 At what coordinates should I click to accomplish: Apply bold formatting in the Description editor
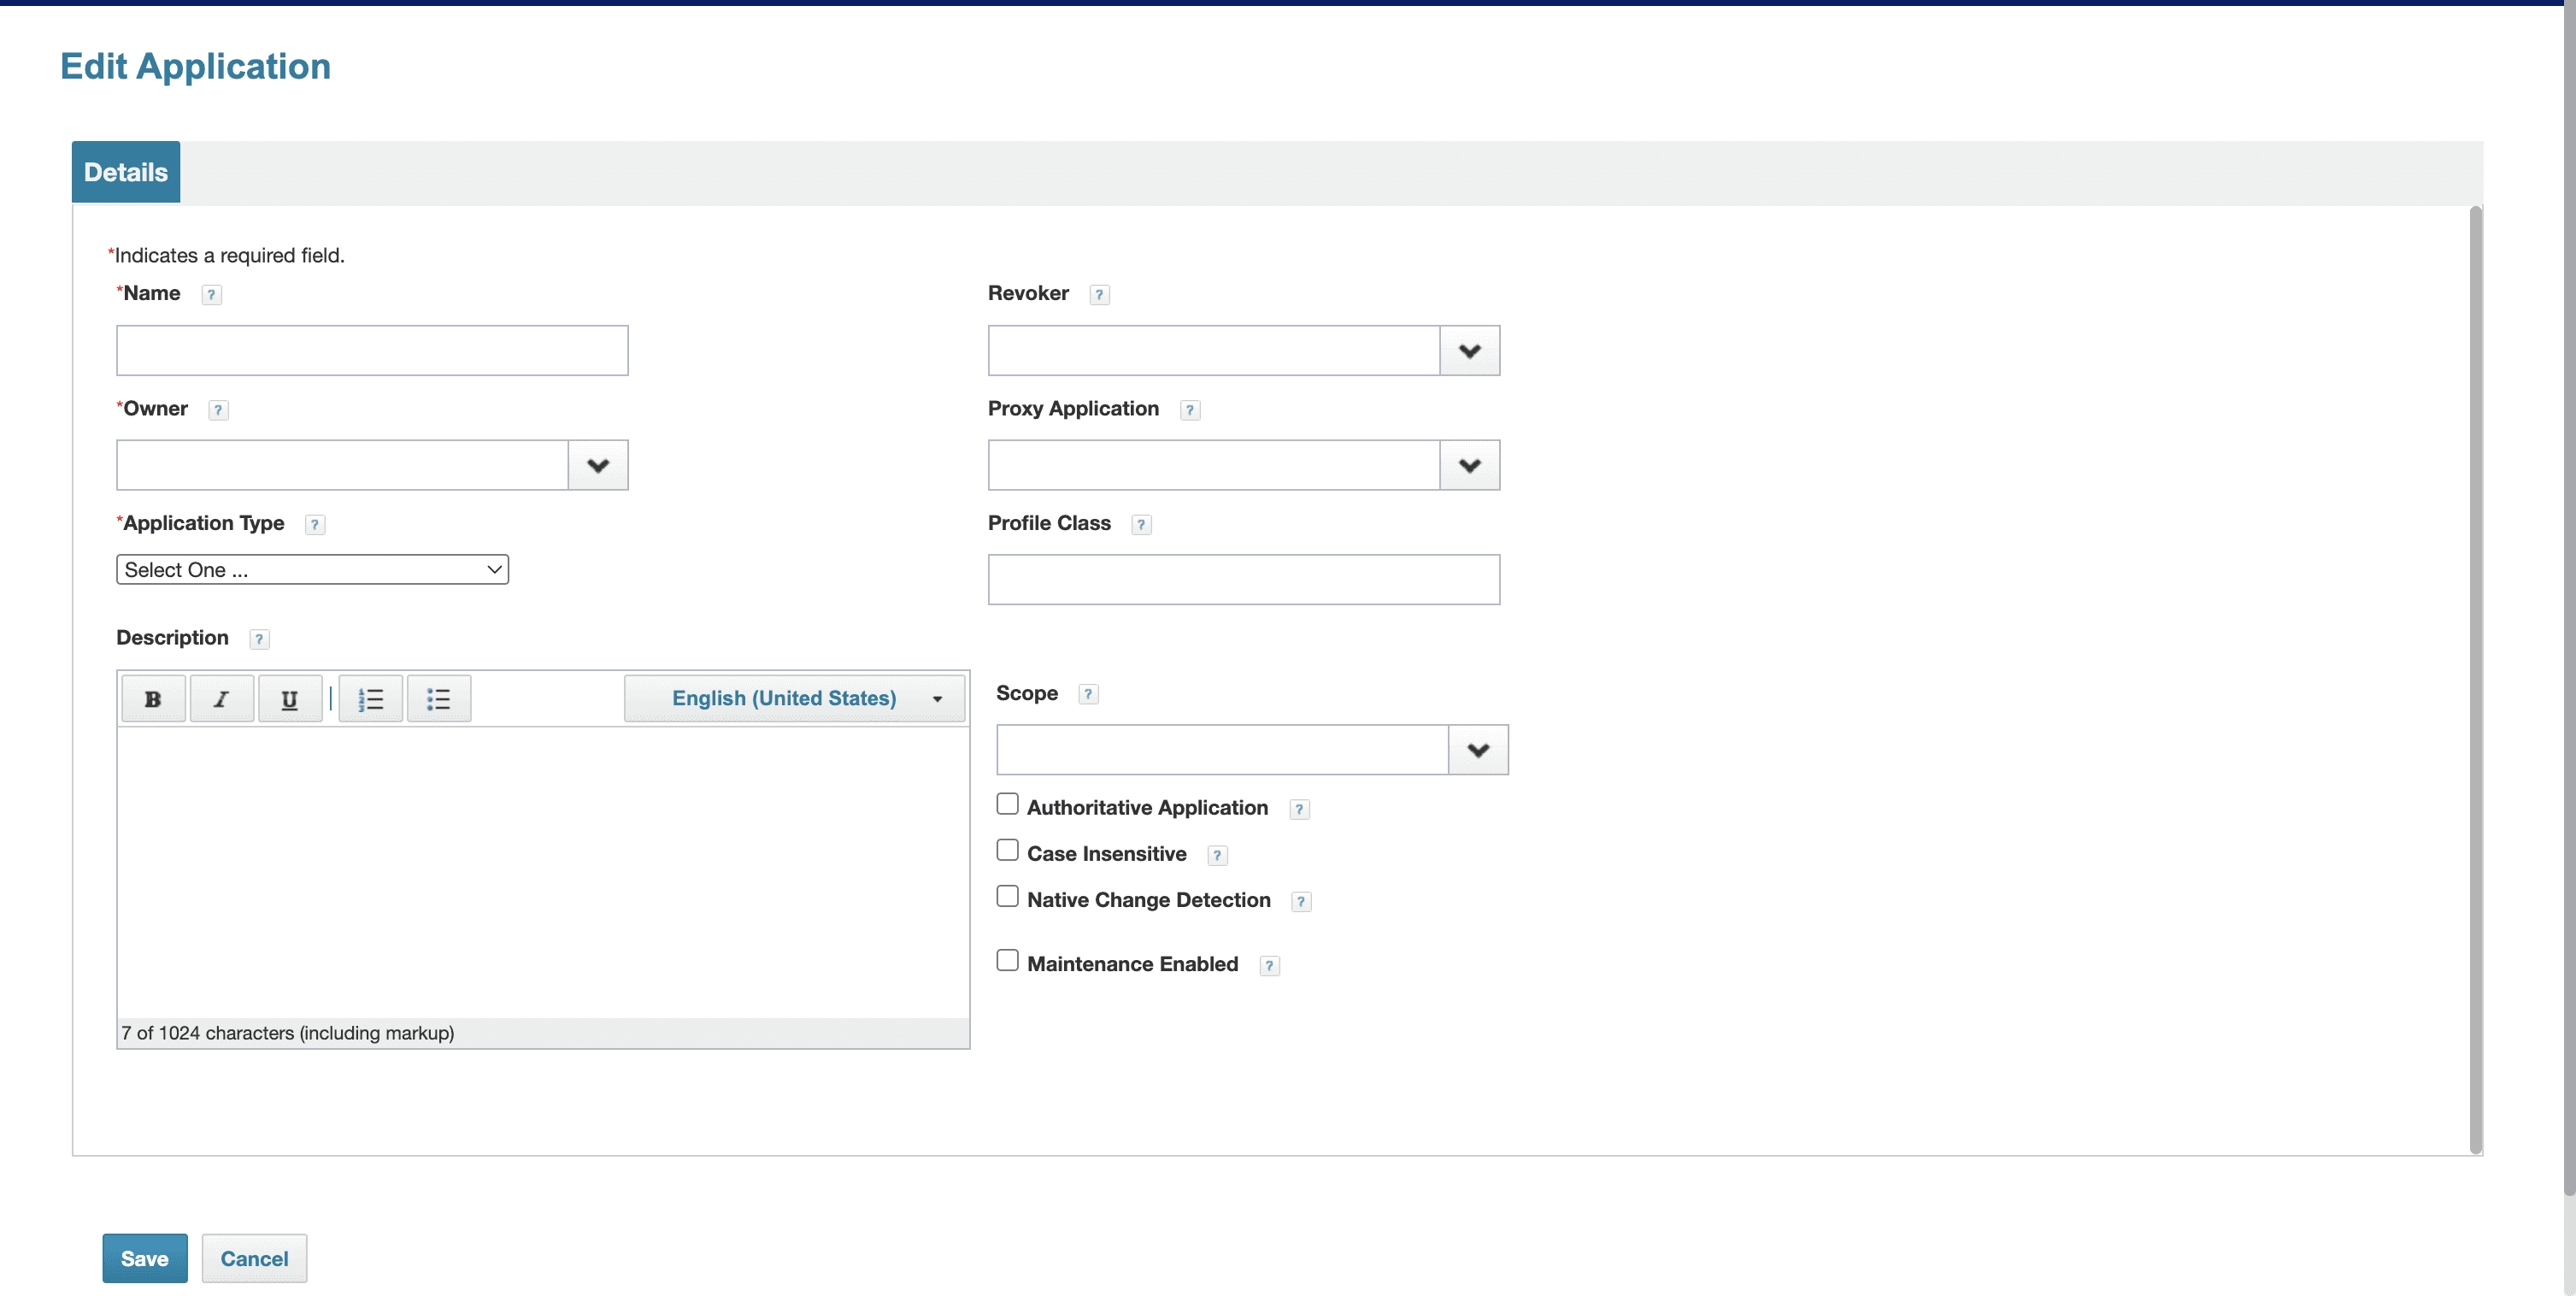[153, 698]
